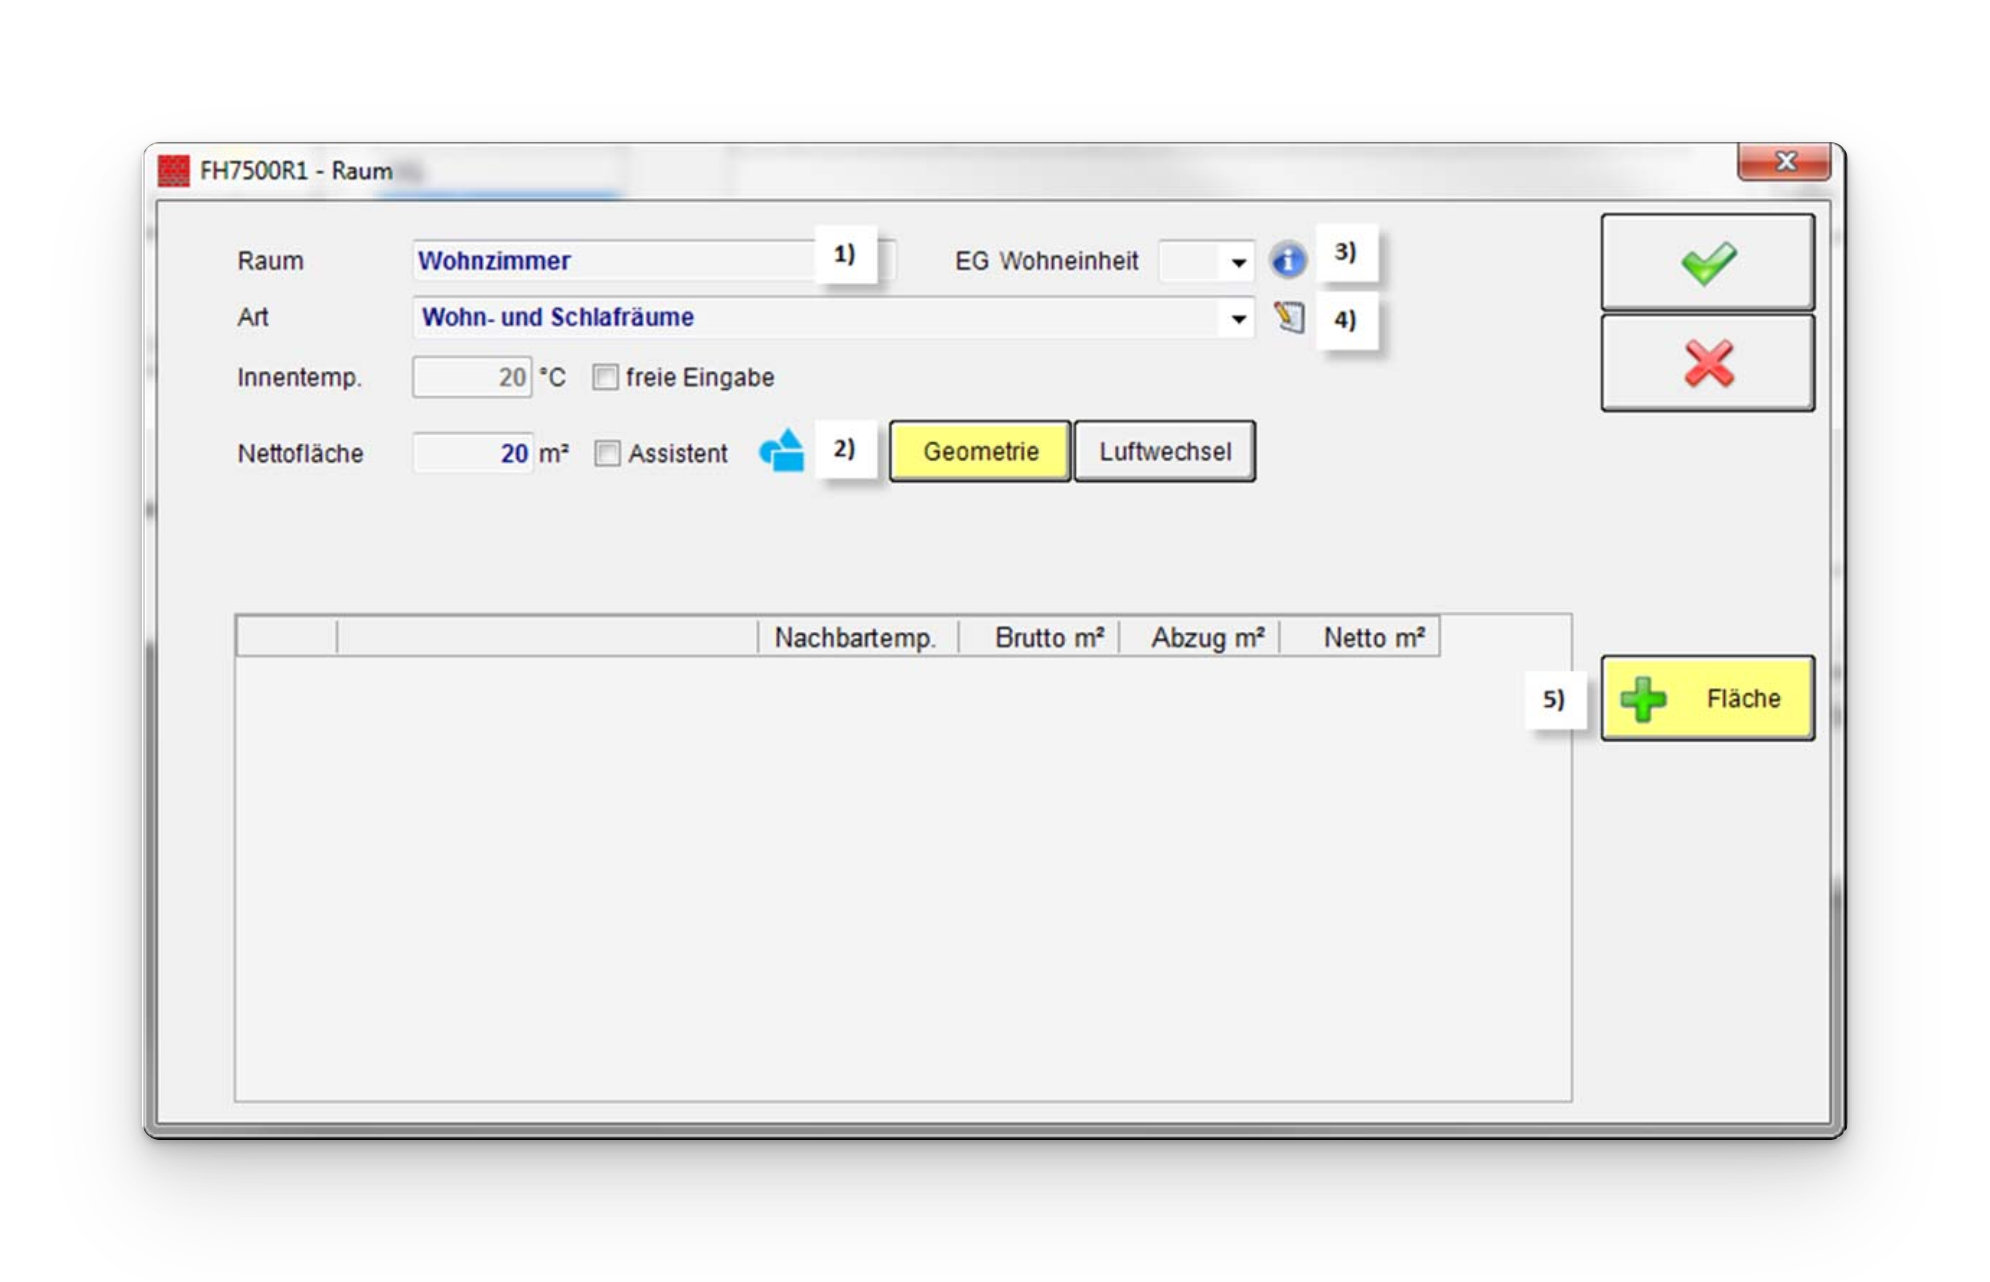Switch to the Geometrie tab
The width and height of the screenshot is (1990, 1282).
(980, 451)
